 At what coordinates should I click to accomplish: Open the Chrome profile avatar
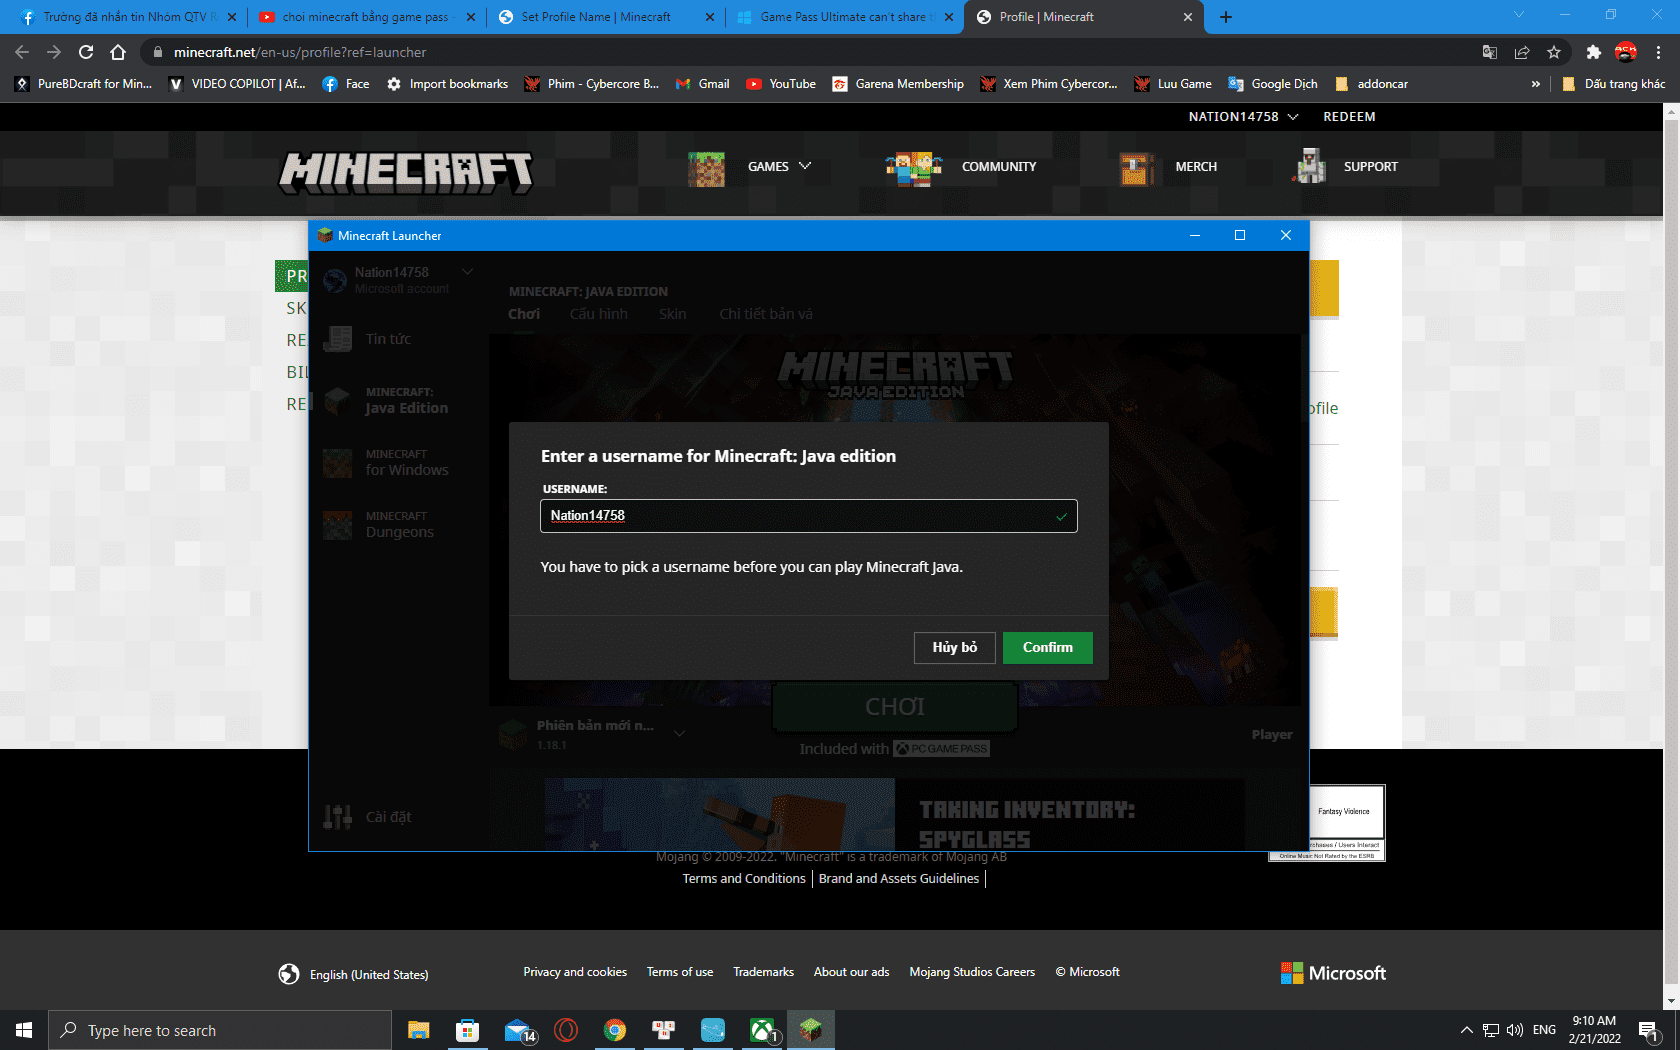[1626, 52]
